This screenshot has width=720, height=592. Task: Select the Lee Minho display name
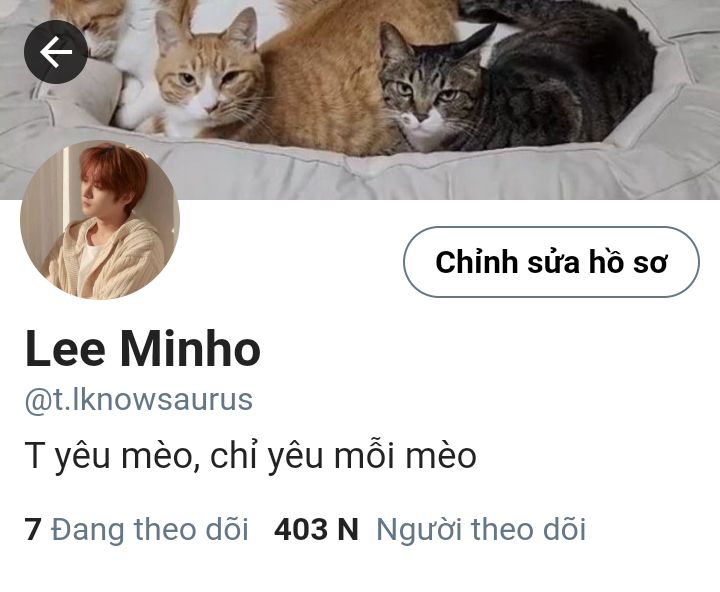(143, 349)
